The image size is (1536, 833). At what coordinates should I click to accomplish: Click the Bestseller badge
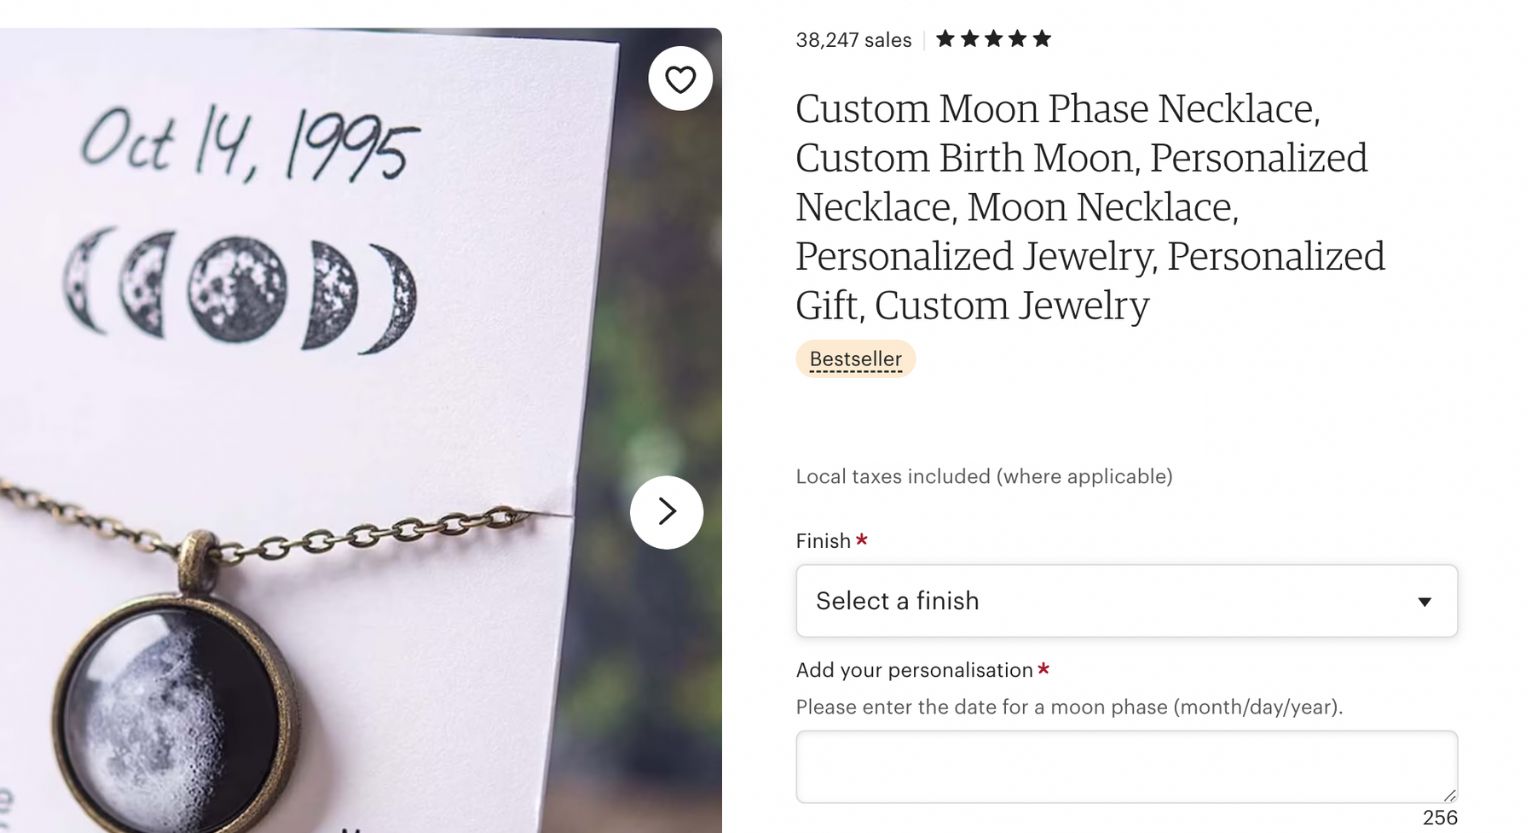click(x=855, y=359)
